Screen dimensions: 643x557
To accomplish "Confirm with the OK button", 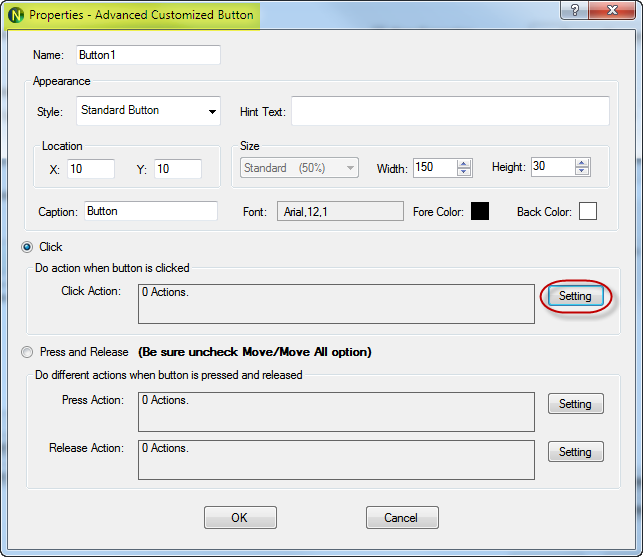I will tap(240, 518).
